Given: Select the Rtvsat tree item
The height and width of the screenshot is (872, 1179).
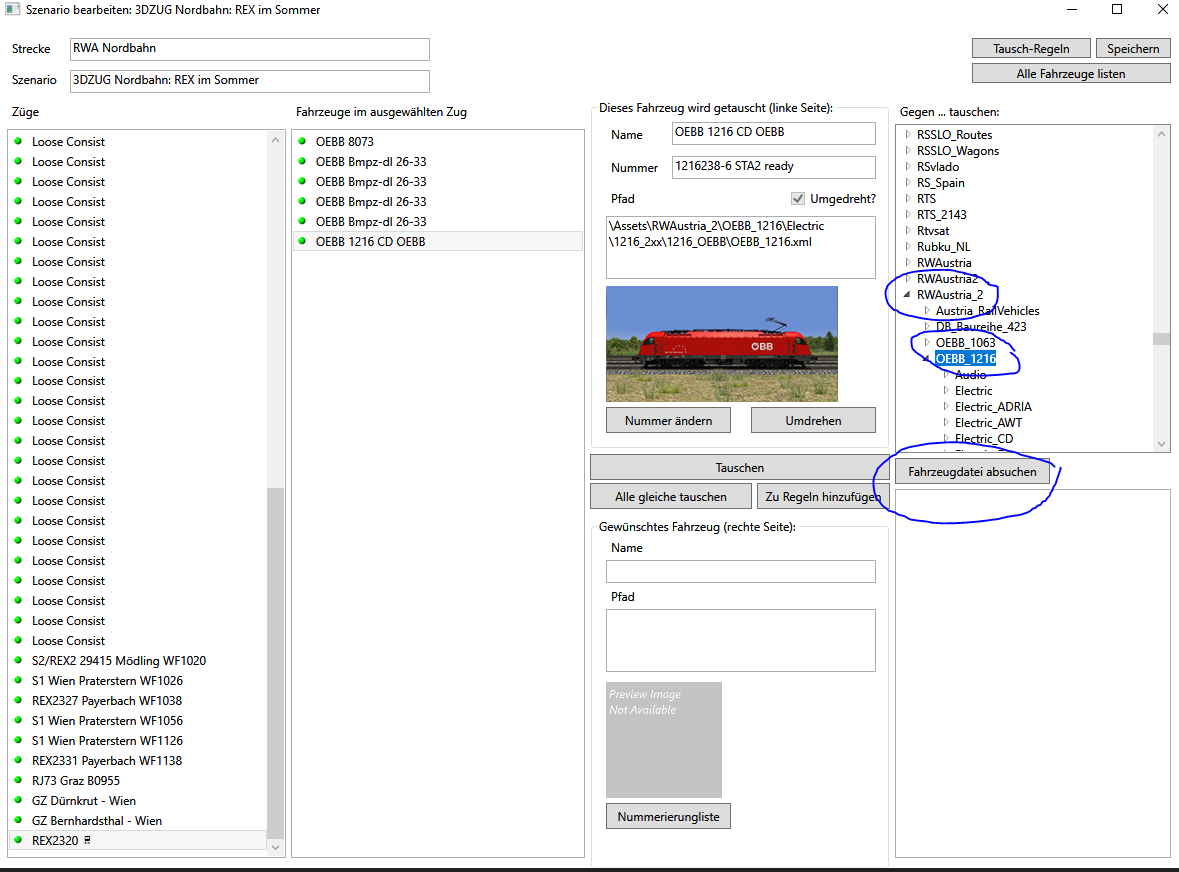Looking at the screenshot, I should [x=932, y=231].
